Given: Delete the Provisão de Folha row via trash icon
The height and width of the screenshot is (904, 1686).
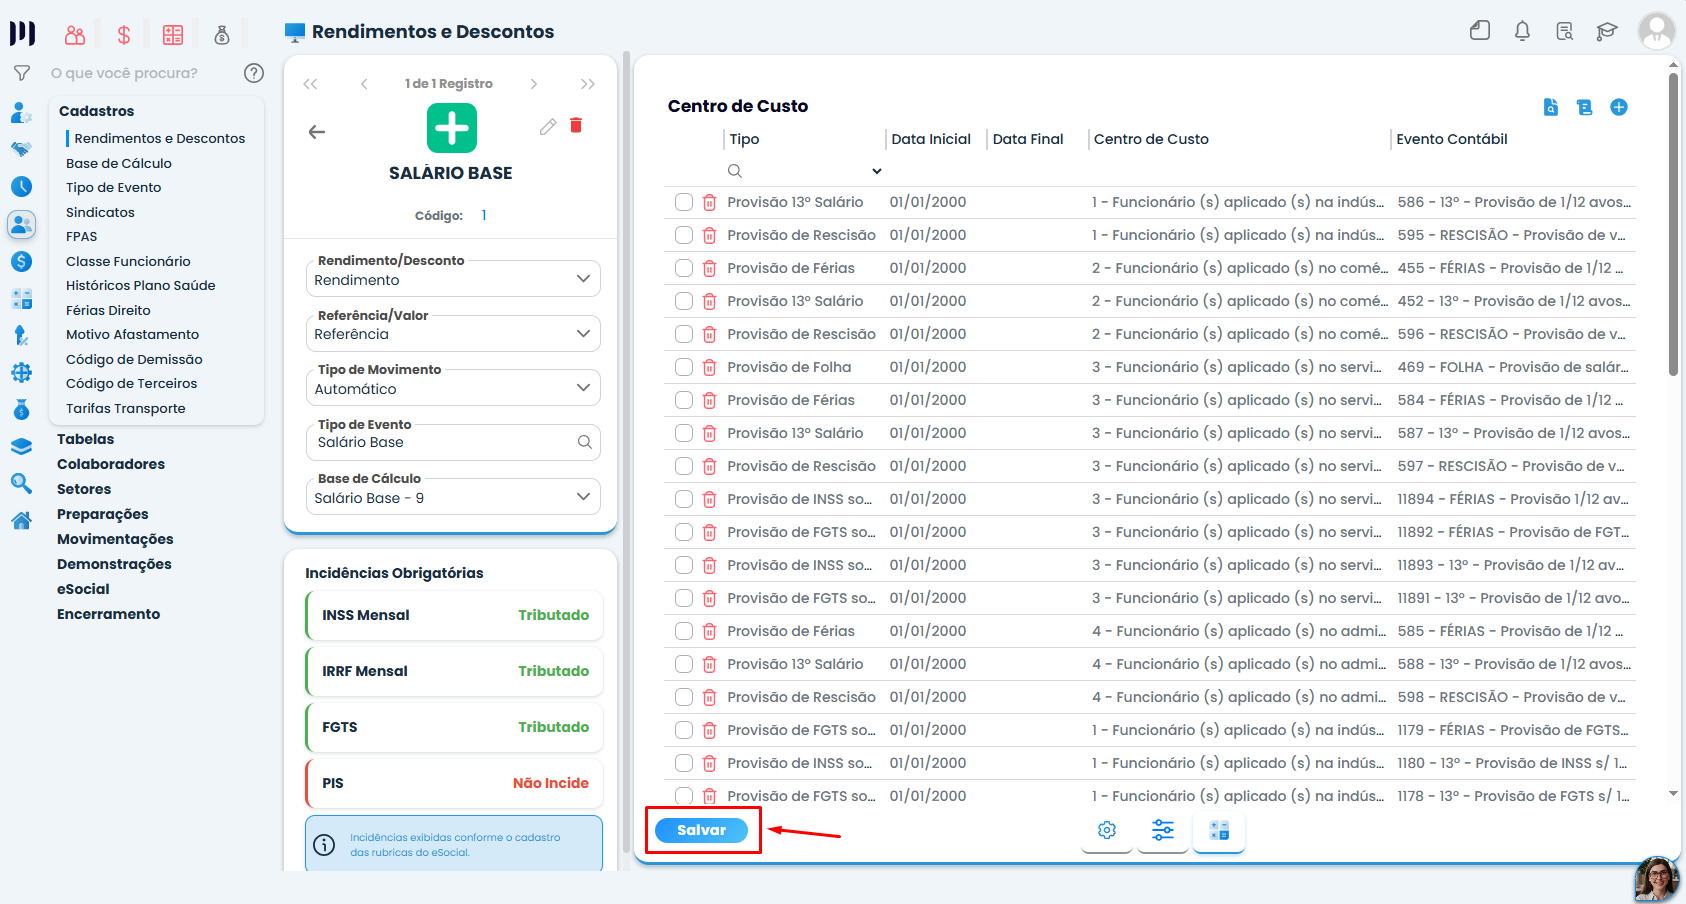Looking at the screenshot, I should coord(709,367).
